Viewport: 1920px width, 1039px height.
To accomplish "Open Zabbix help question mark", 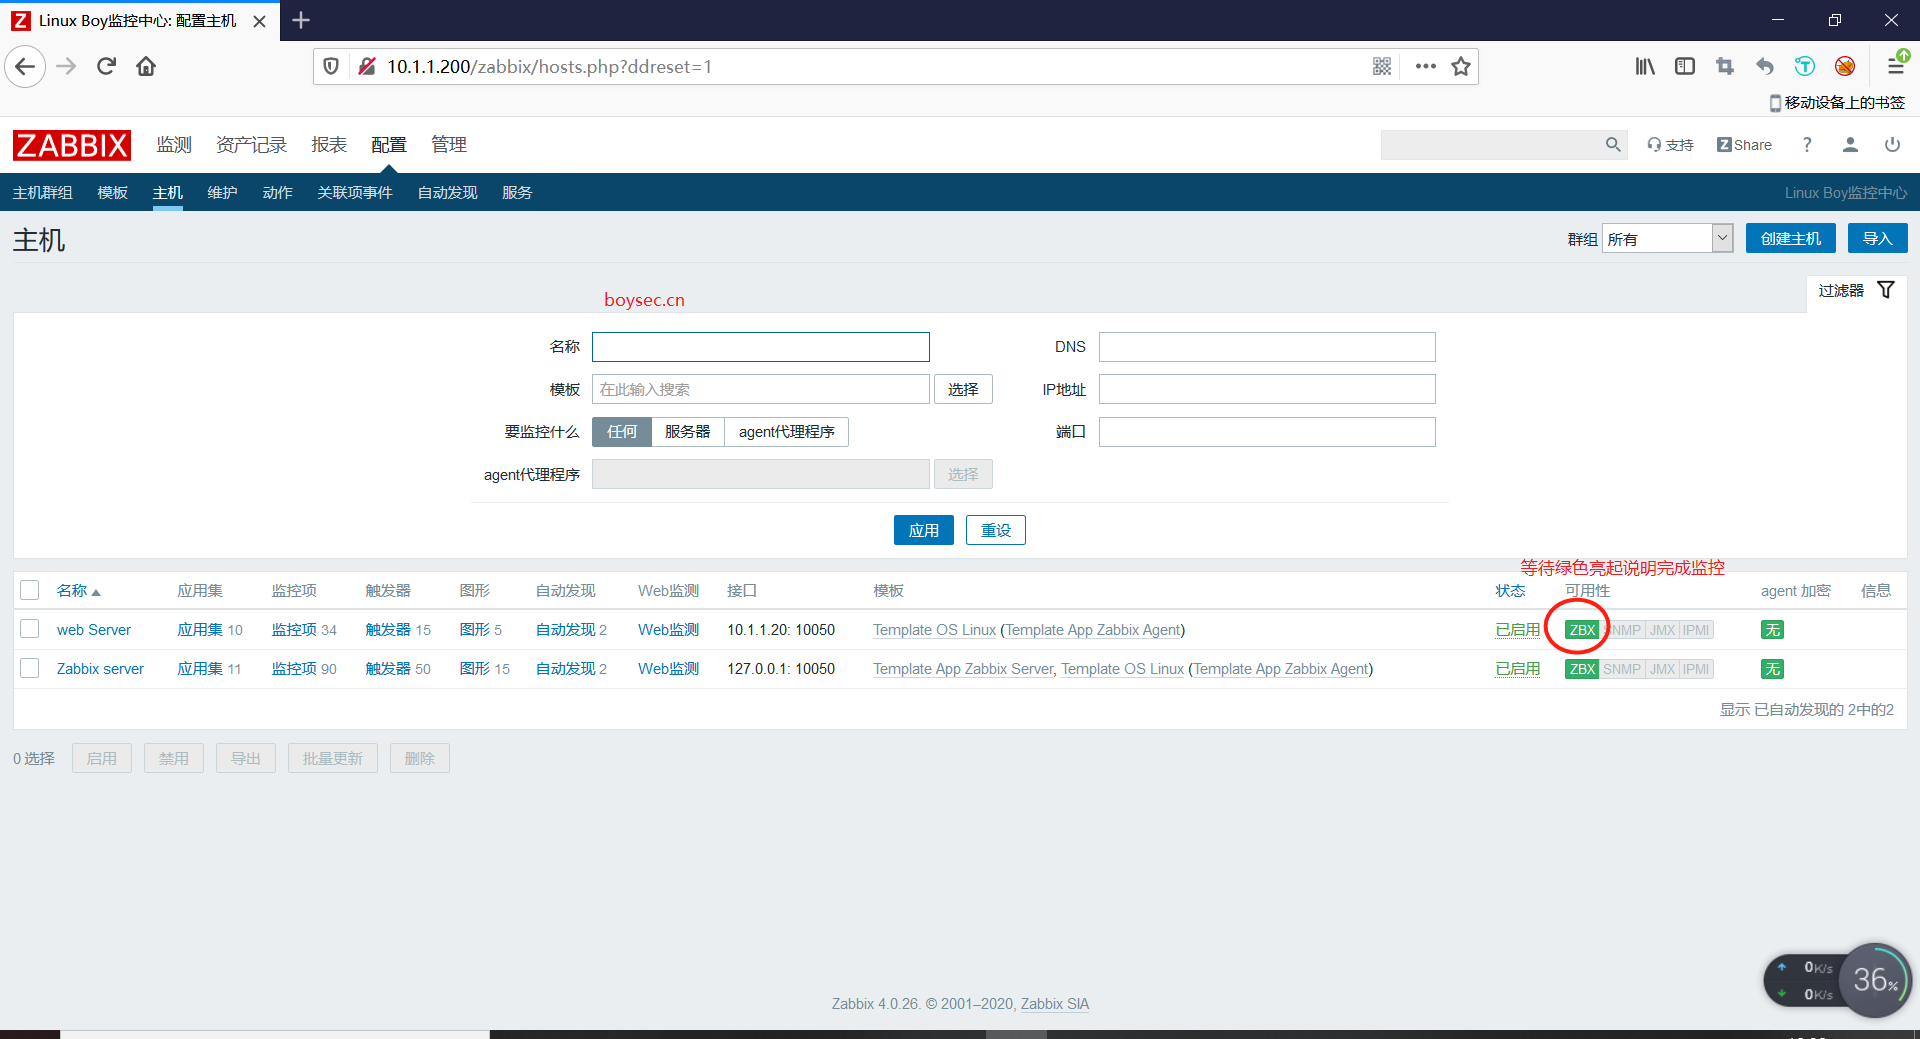I will click(1807, 145).
